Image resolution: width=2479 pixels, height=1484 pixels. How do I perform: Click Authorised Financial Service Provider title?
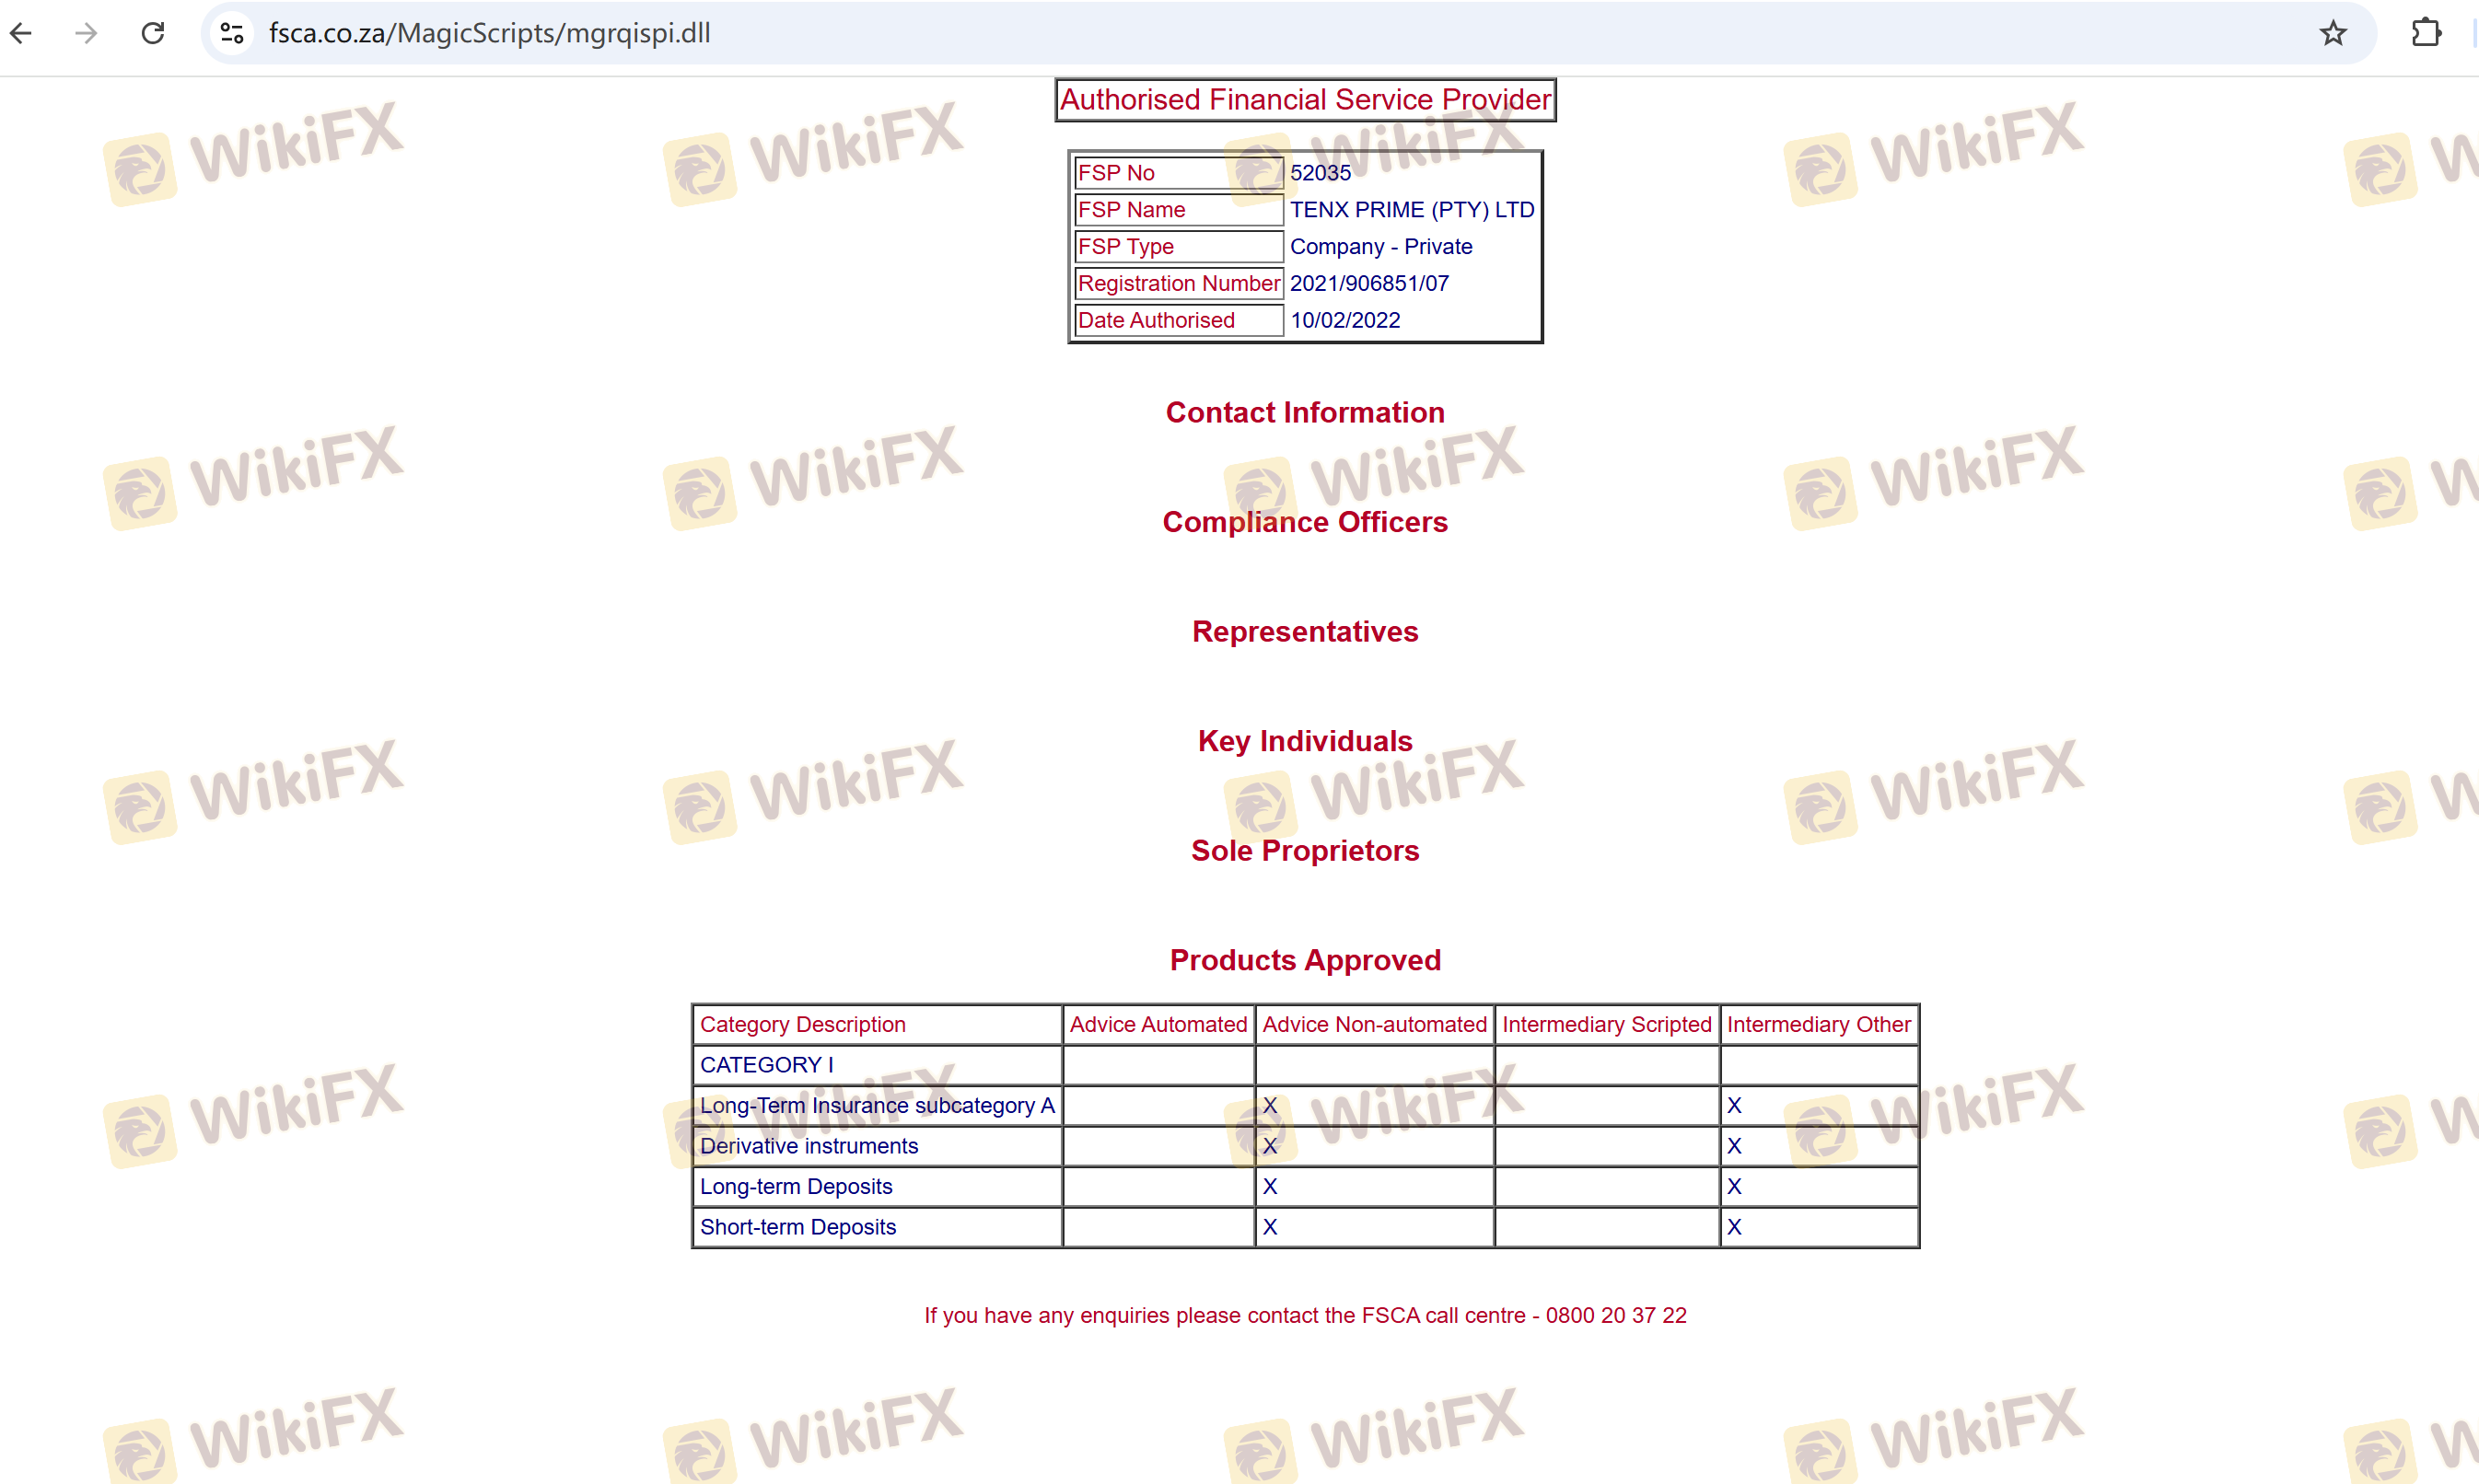[x=1304, y=100]
